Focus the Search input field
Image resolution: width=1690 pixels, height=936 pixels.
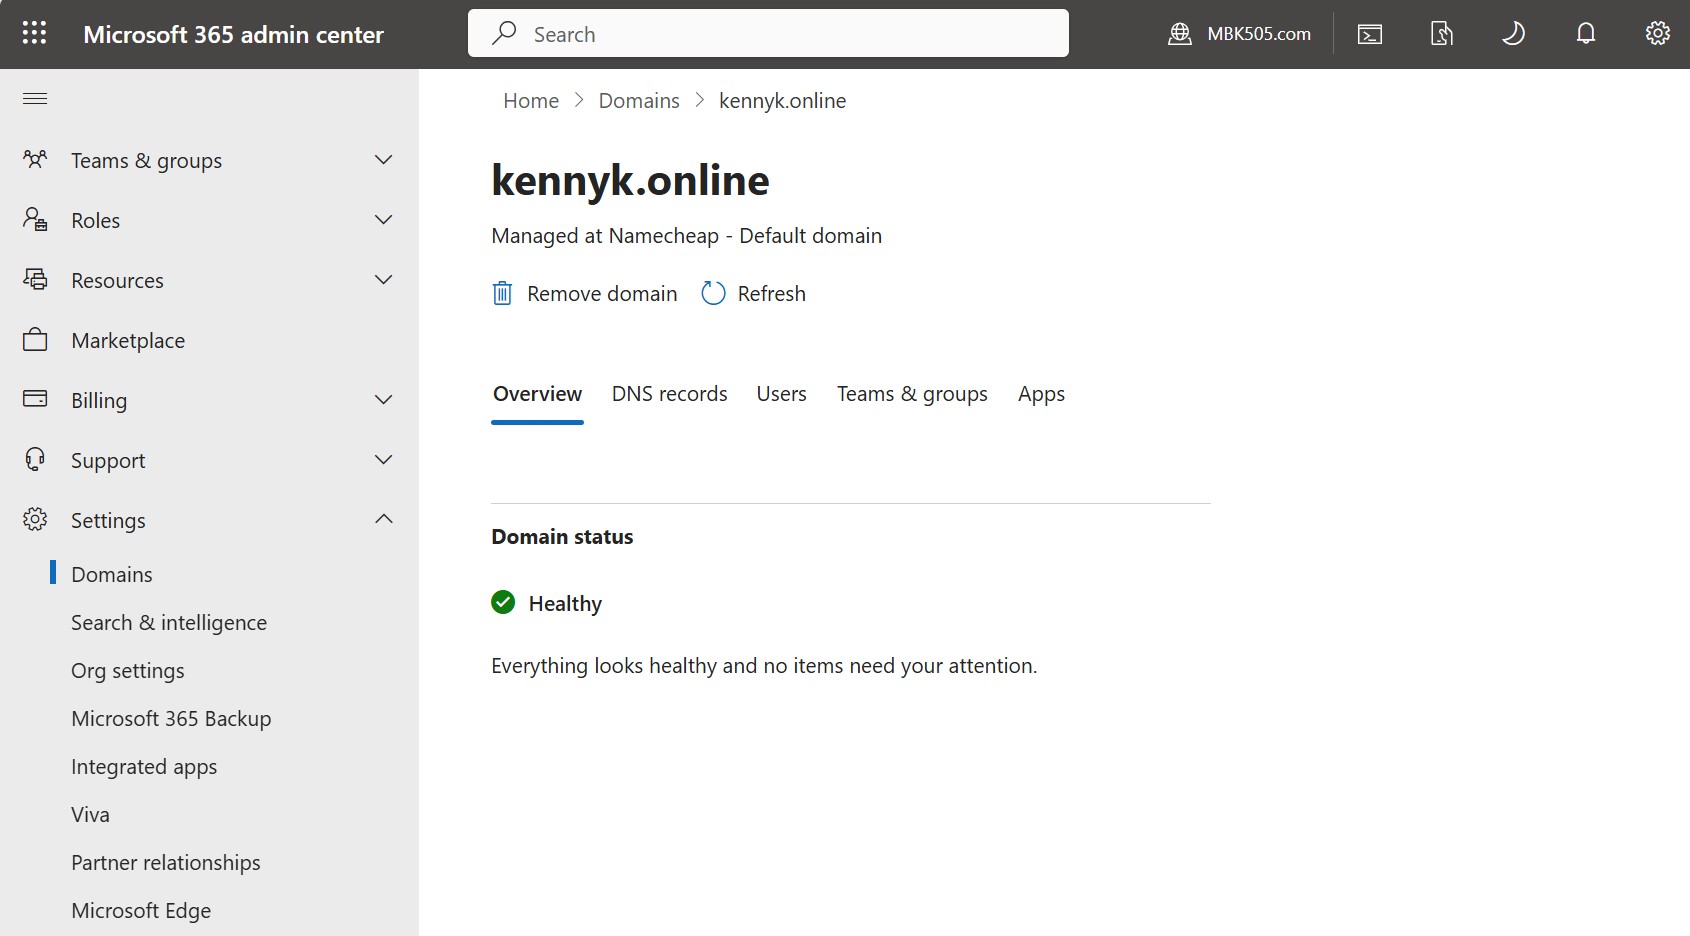[768, 33]
